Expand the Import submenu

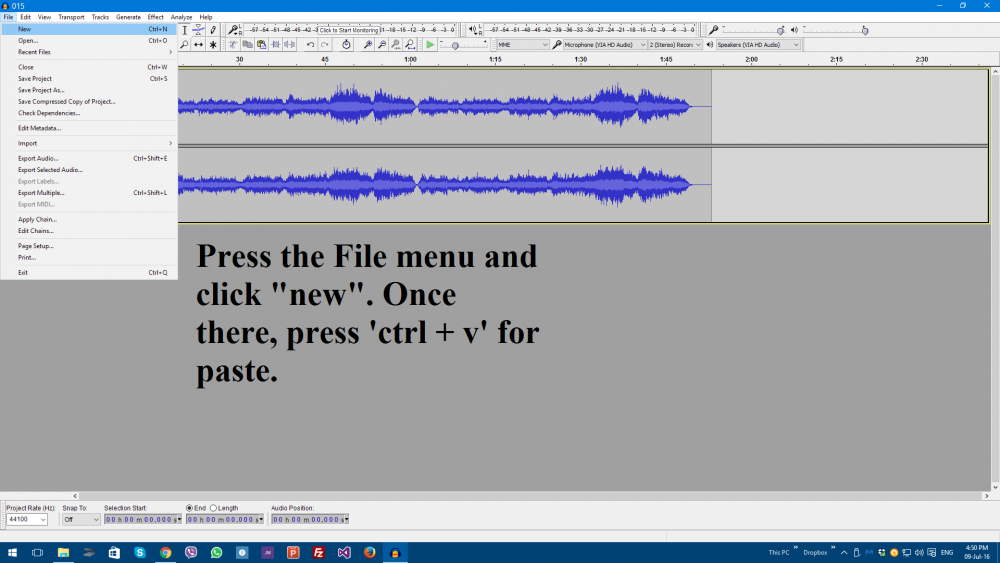[x=89, y=143]
